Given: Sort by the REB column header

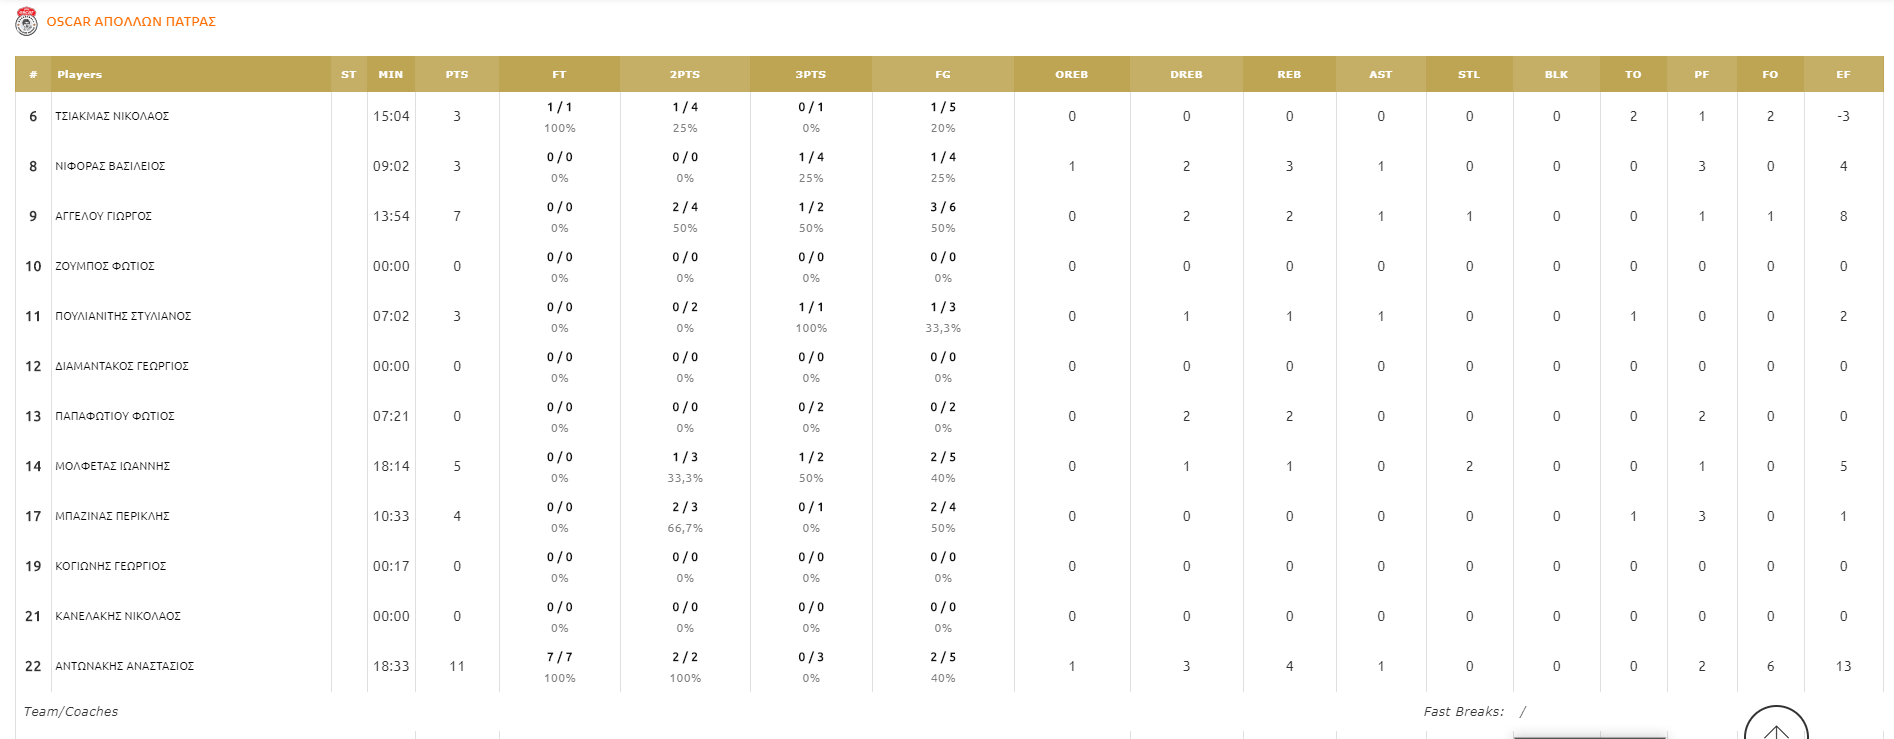Looking at the screenshot, I should tap(1289, 75).
